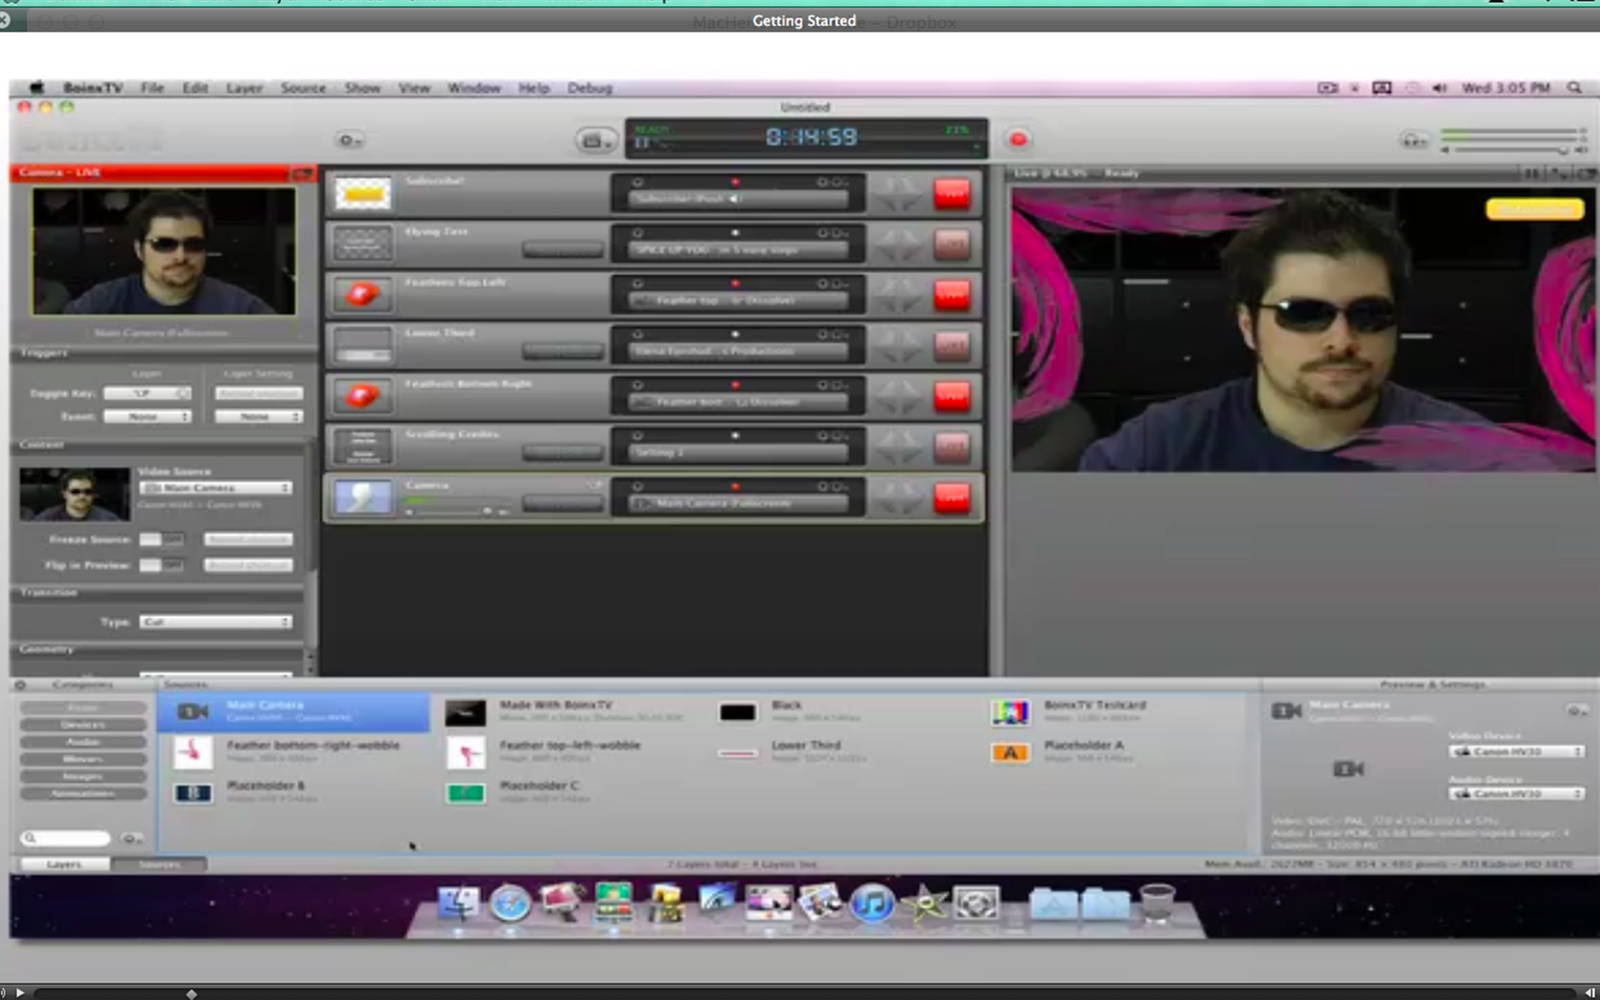
Task: Open the Transition Type dropdown
Action: coord(216,622)
